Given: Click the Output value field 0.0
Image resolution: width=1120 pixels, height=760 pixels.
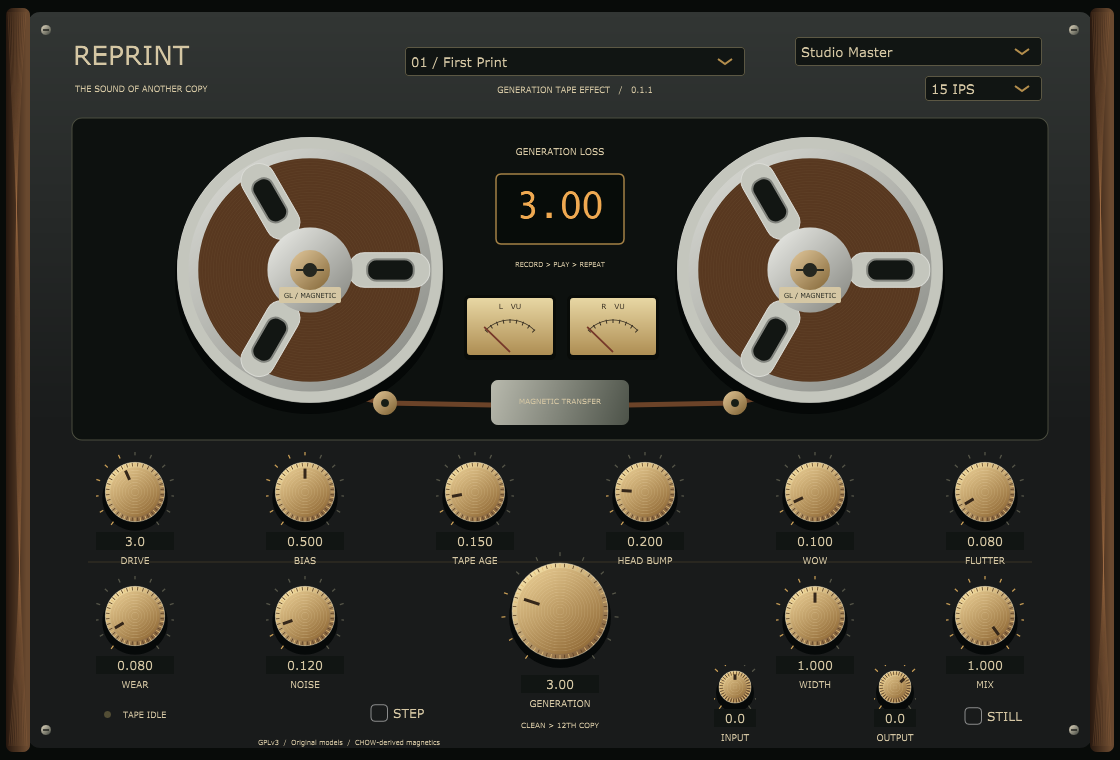Looking at the screenshot, I should [x=895, y=719].
